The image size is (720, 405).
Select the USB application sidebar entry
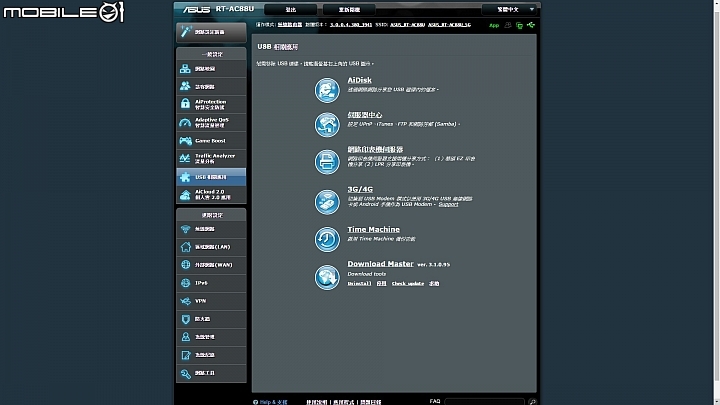(x=211, y=177)
